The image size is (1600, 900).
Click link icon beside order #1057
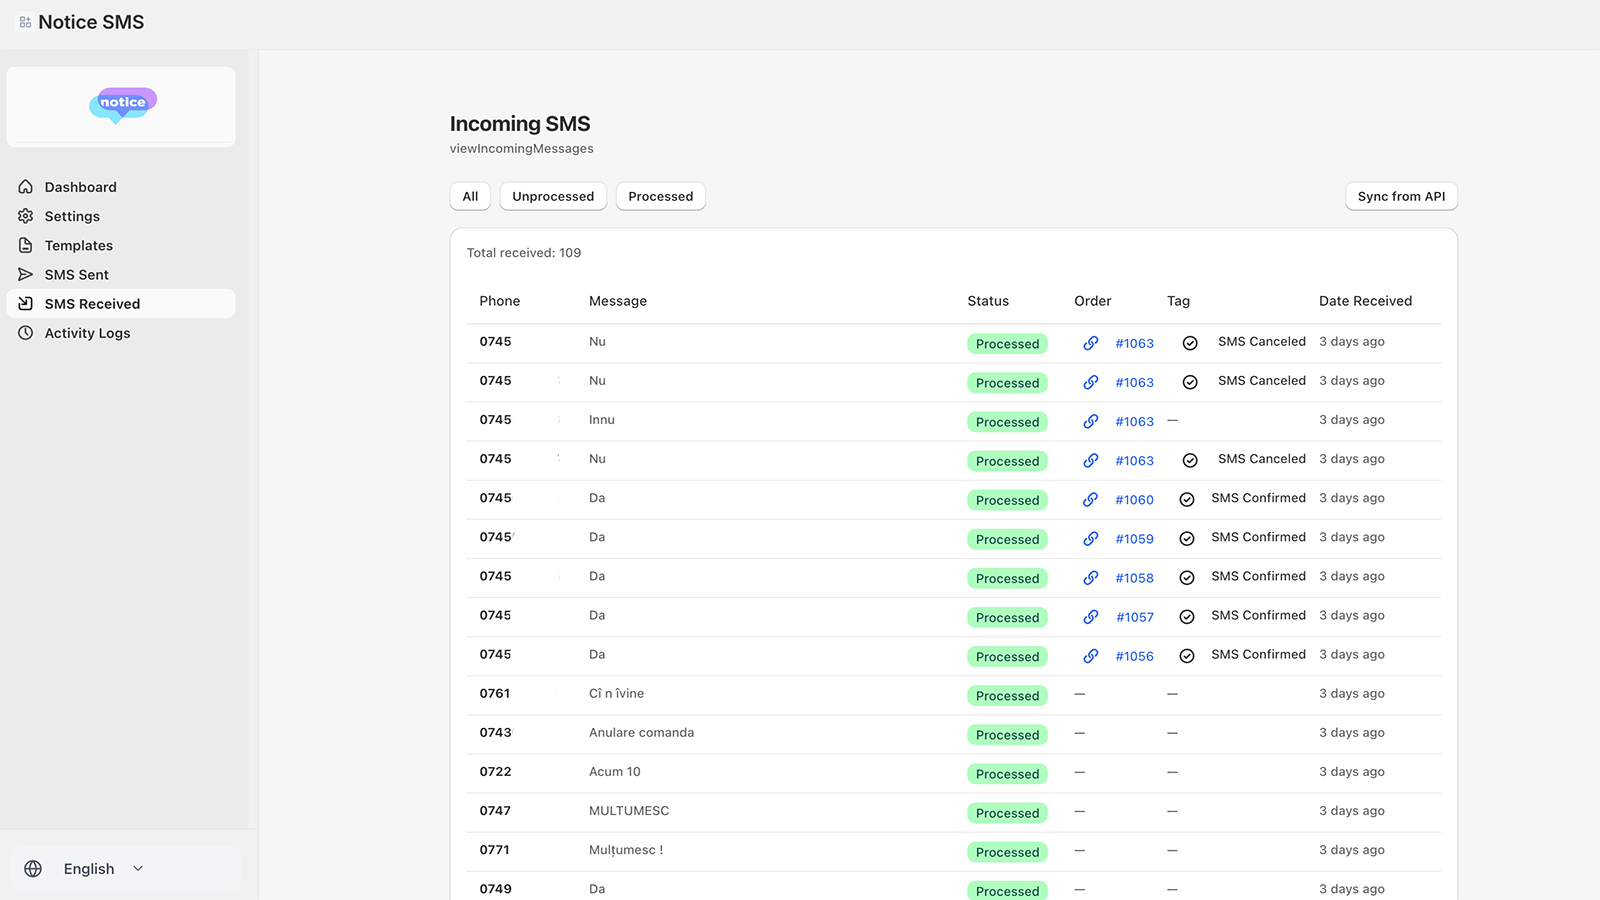tap(1091, 617)
